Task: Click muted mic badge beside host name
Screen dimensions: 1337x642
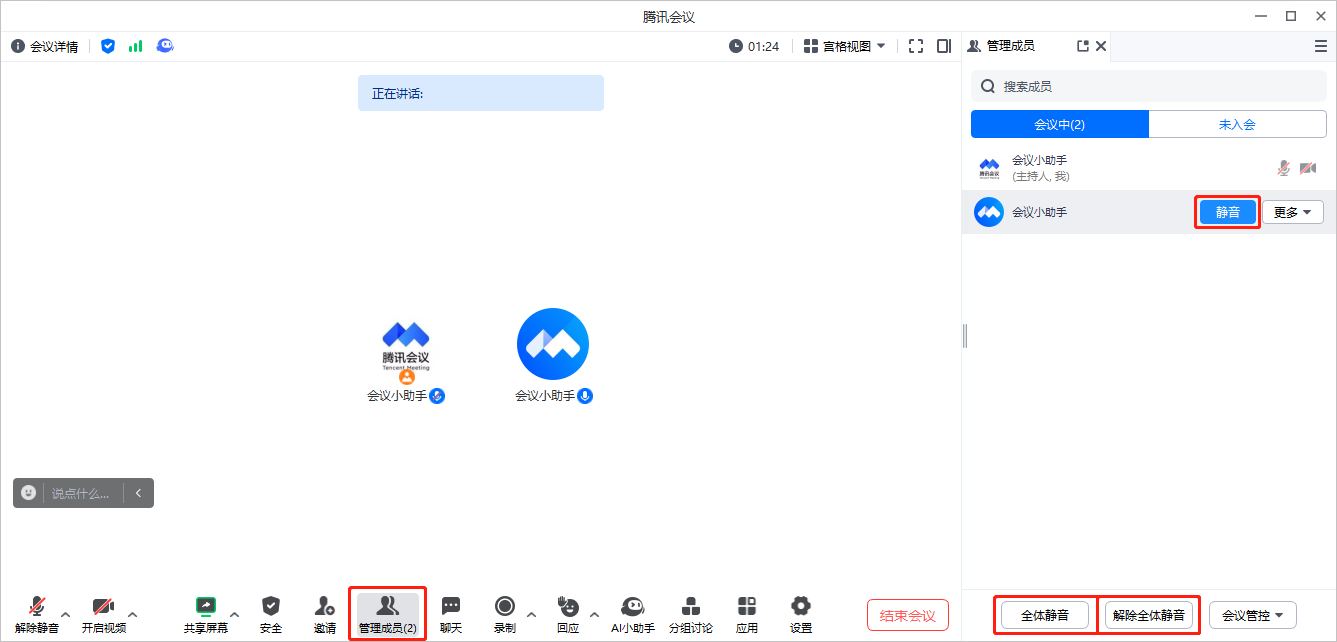Action: coord(437,396)
